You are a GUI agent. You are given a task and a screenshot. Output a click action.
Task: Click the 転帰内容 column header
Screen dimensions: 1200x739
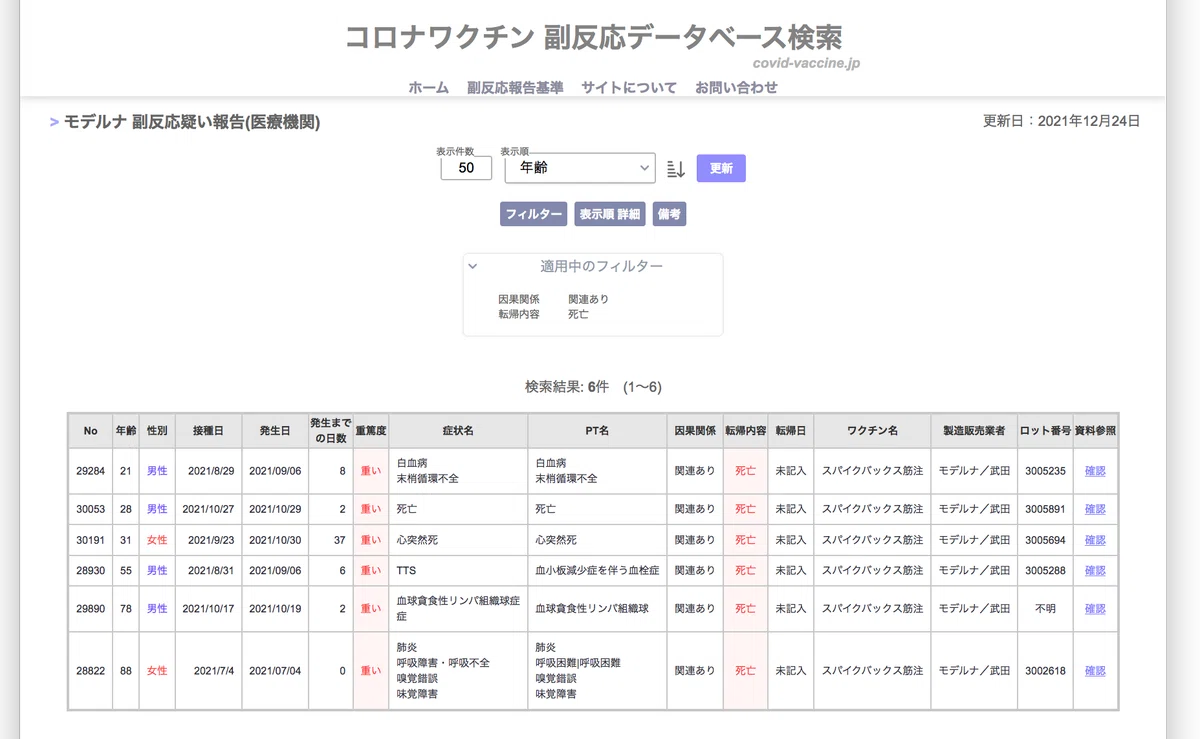[x=746, y=431]
